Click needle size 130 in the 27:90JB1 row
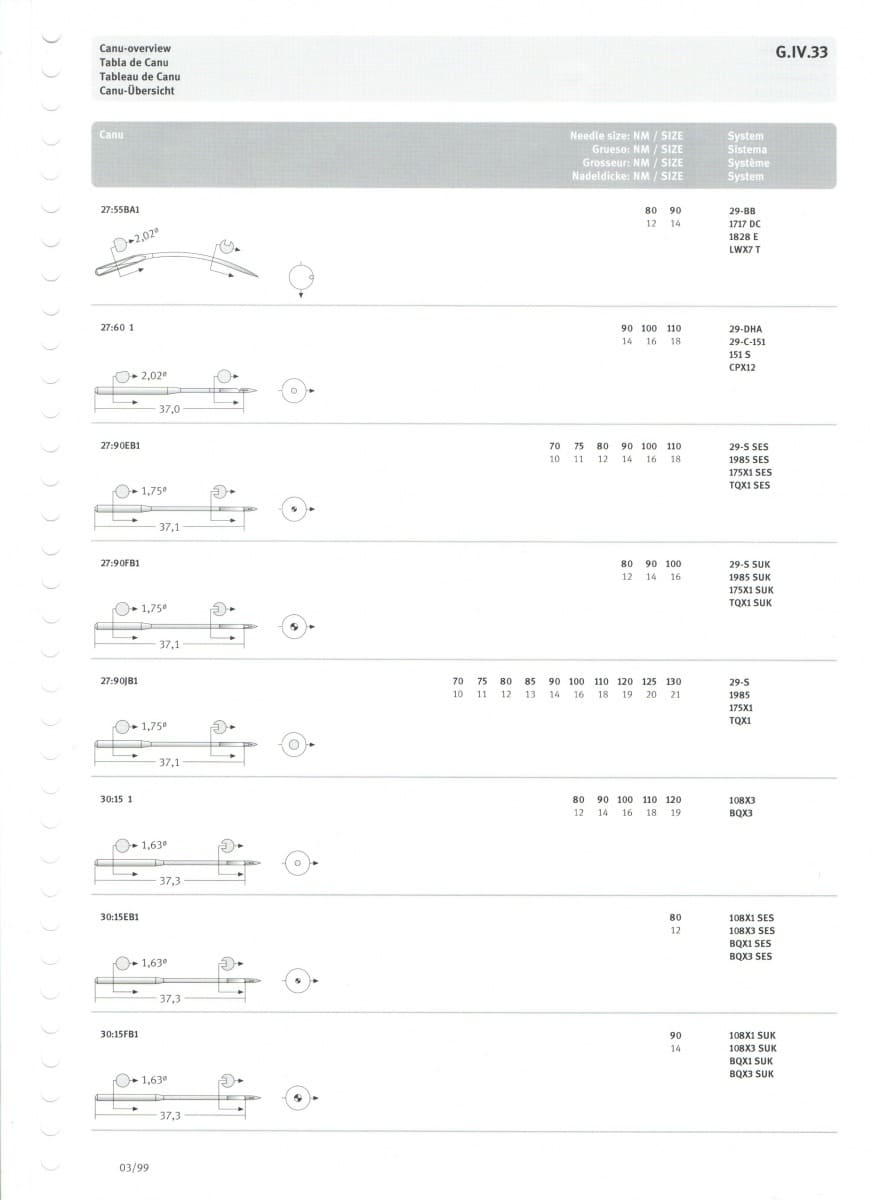The width and height of the screenshot is (873, 1200). [674, 681]
